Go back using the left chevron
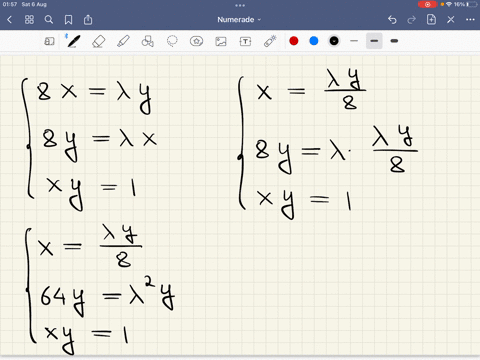Viewport: 480px width, 360px height. pyautogui.click(x=10, y=20)
